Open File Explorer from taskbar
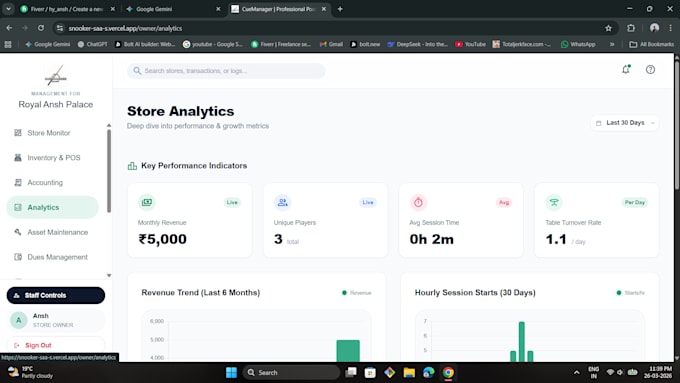Screen dimensions: 680x383 click(x=409, y=373)
